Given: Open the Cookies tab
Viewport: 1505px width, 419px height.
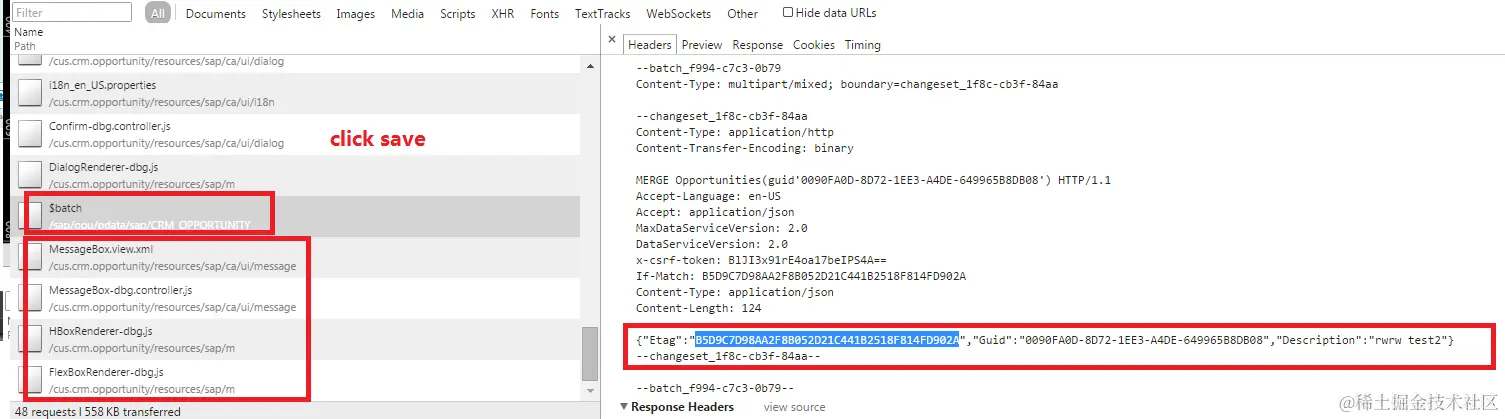Looking at the screenshot, I should (814, 45).
